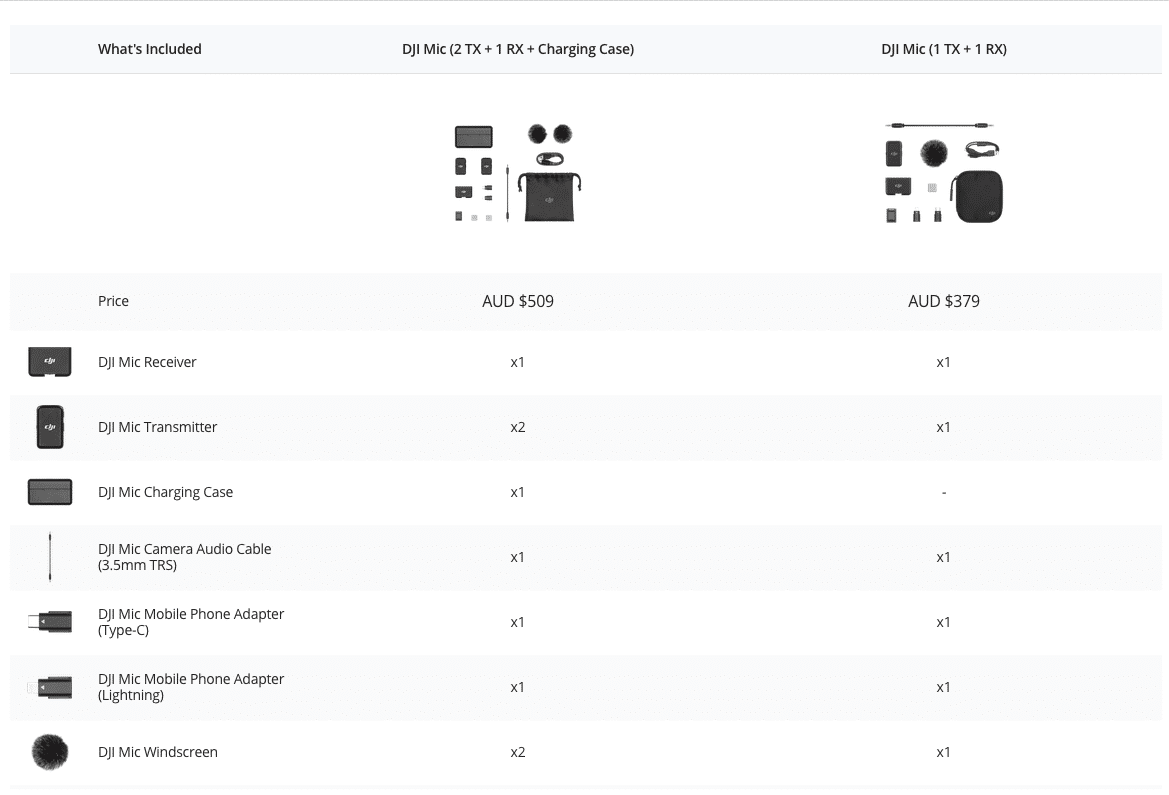Image resolution: width=1169 pixels, height=795 pixels.
Task: Click the Lightning Phone Adapter icon
Action: 50,687
